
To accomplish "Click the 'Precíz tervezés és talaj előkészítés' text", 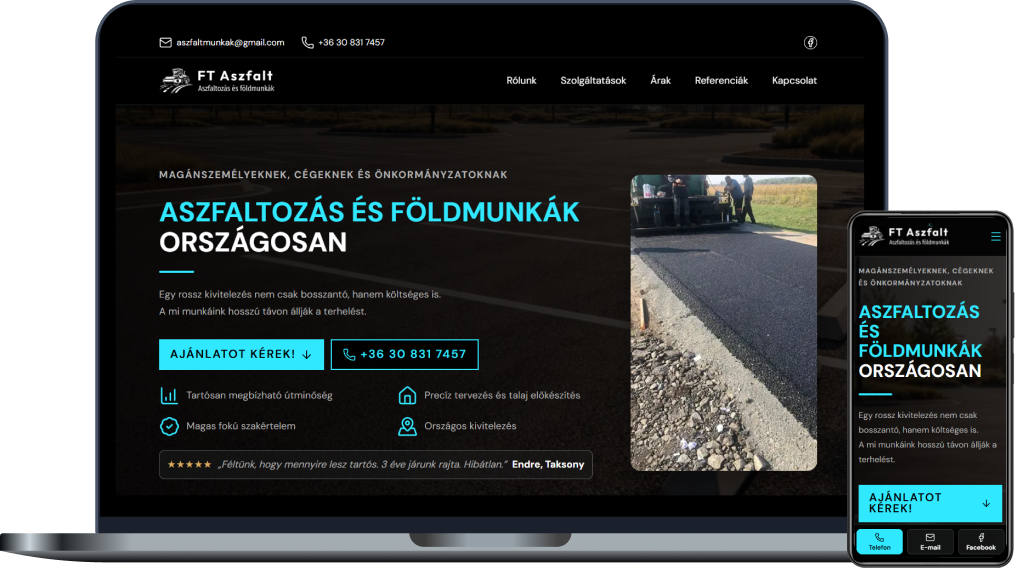I will click(502, 395).
